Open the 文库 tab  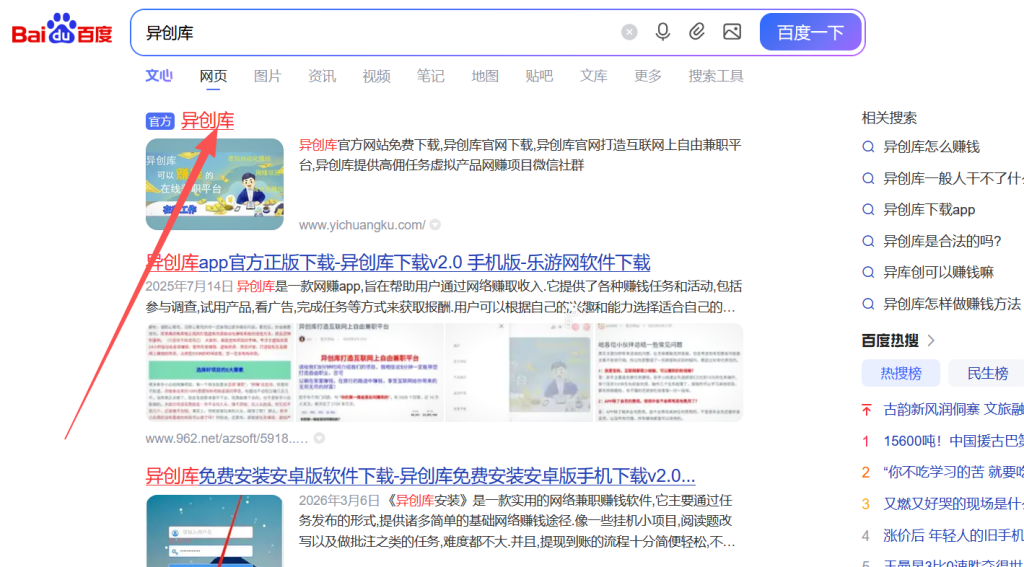pyautogui.click(x=594, y=76)
